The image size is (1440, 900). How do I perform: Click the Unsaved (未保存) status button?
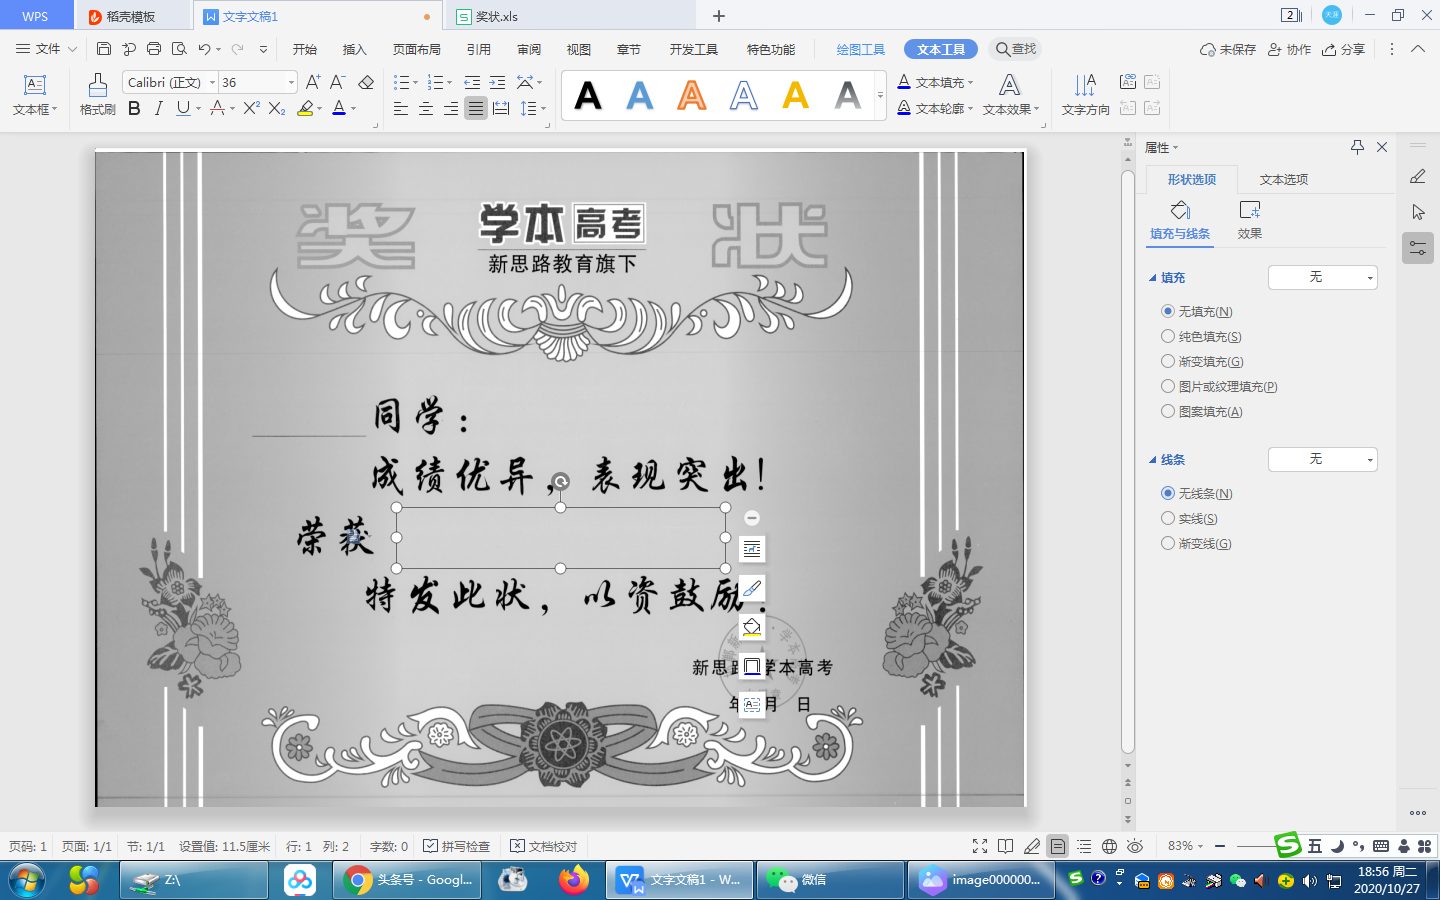[x=1228, y=49]
